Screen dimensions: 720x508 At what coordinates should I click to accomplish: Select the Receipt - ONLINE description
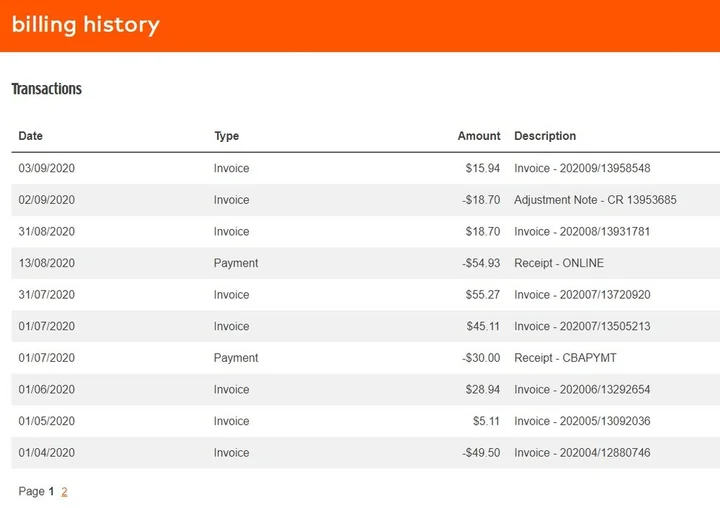559,263
